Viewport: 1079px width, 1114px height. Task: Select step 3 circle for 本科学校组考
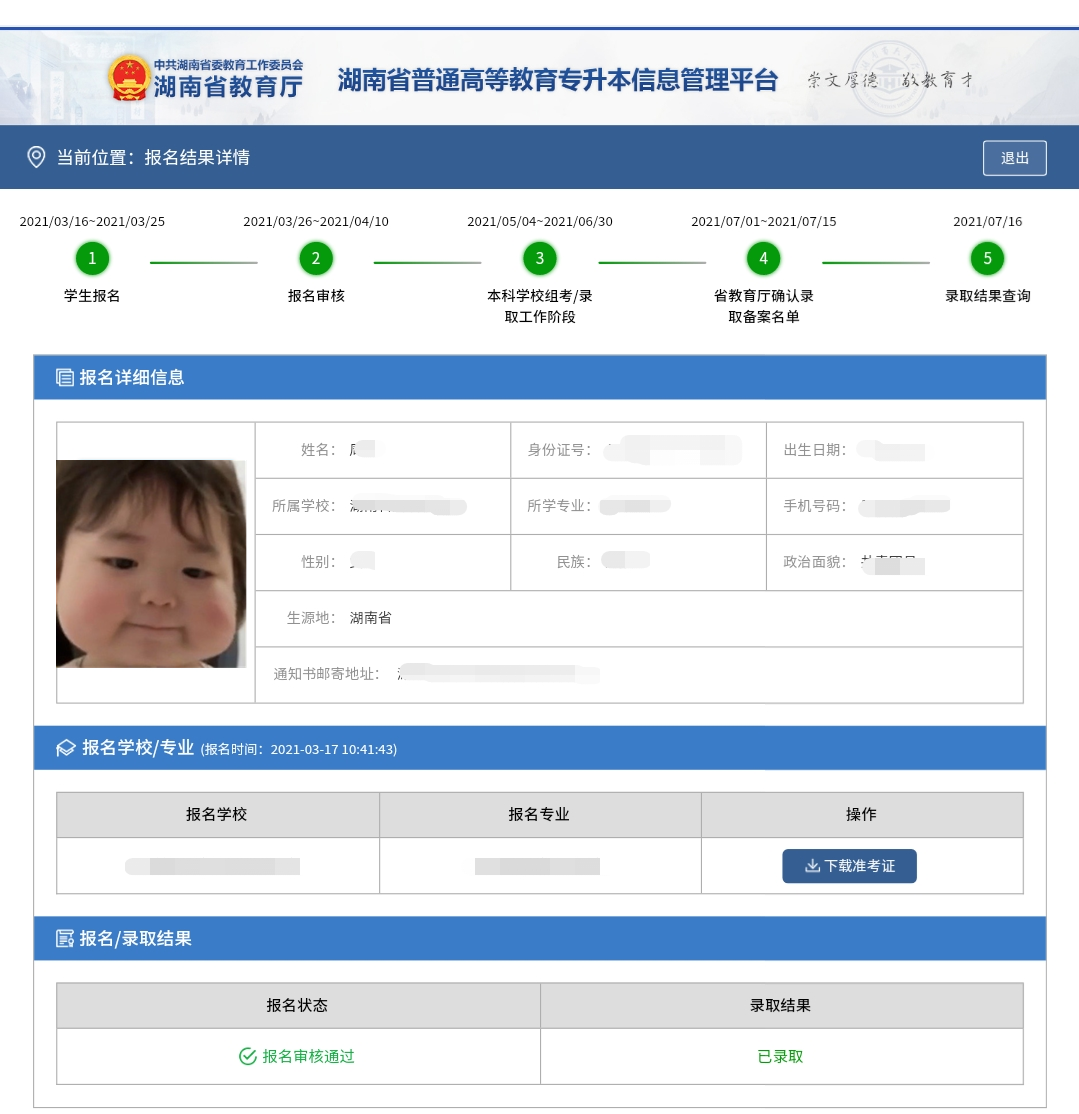pyautogui.click(x=540, y=259)
